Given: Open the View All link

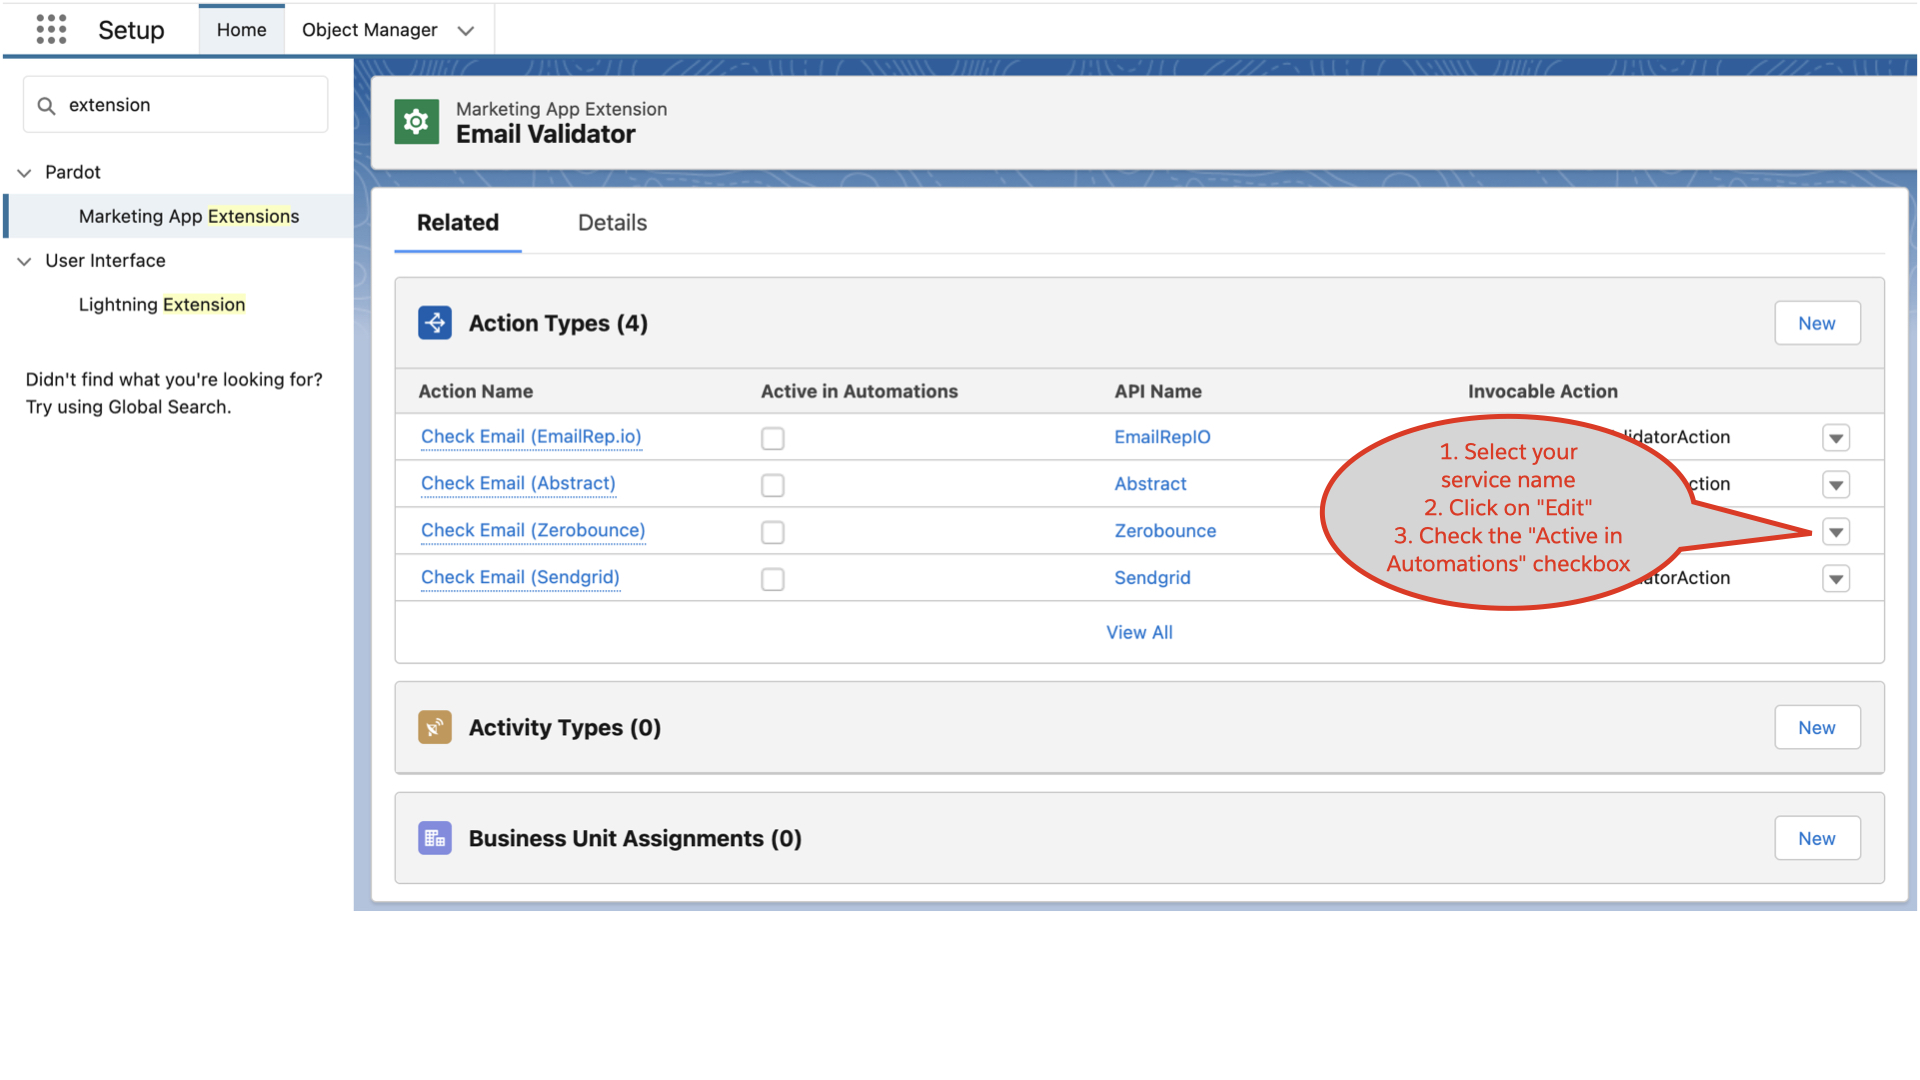Looking at the screenshot, I should tap(1139, 632).
